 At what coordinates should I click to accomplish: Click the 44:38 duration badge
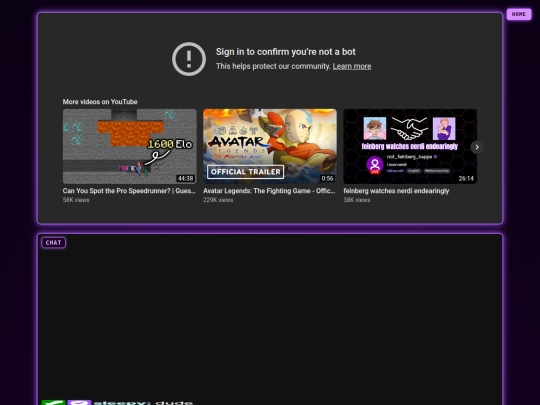pyautogui.click(x=185, y=178)
